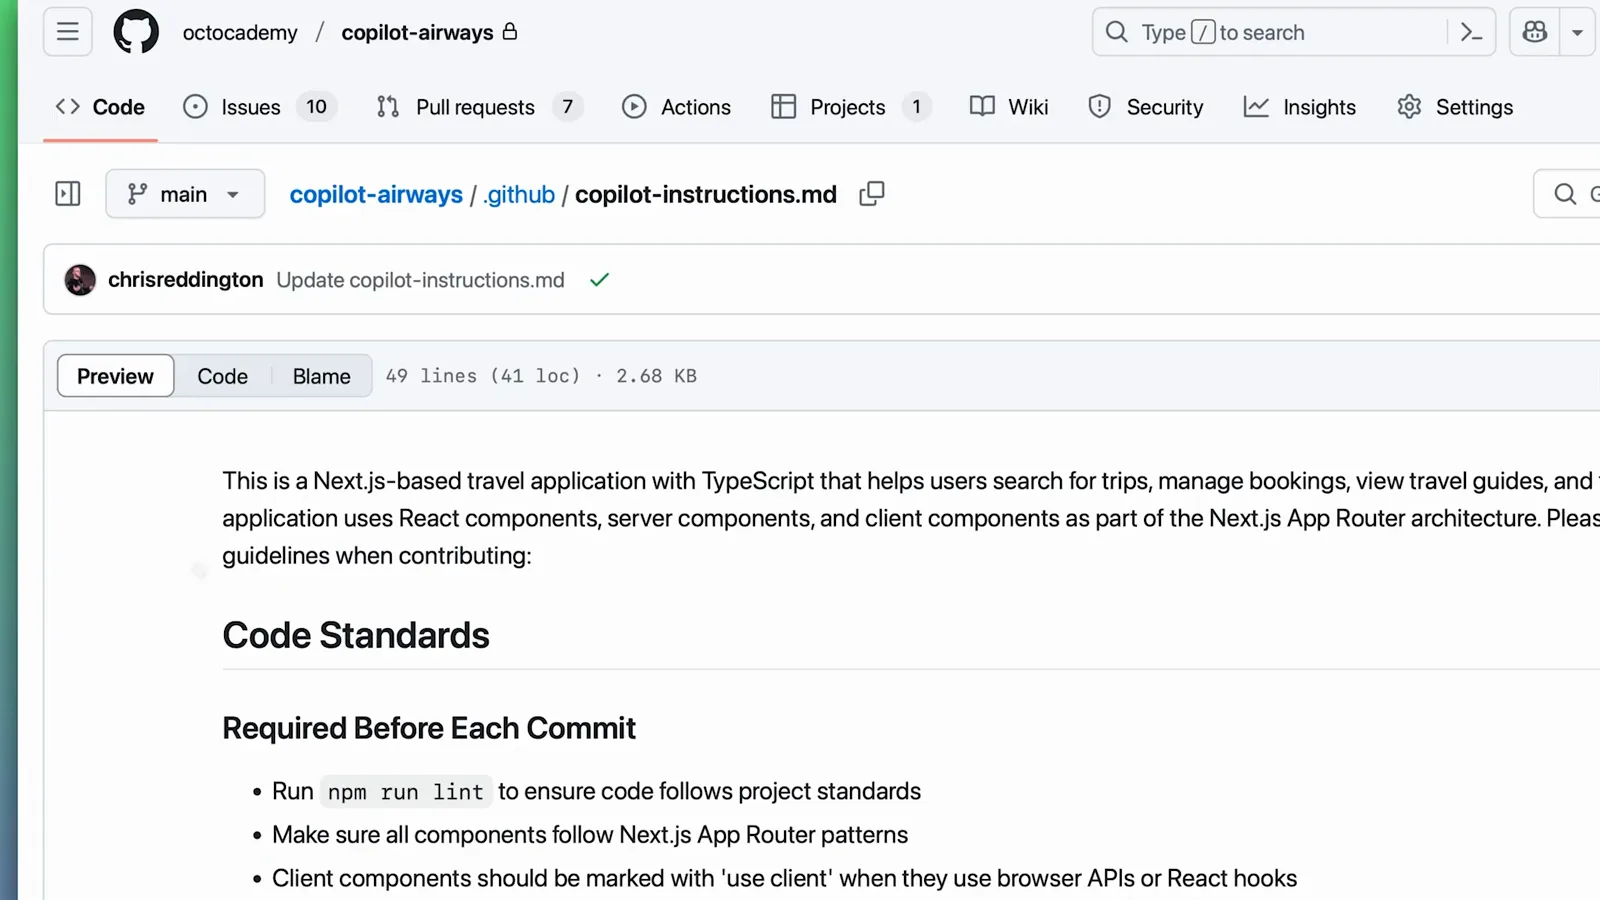The width and height of the screenshot is (1600, 900).
Task: Navigate to .github folder breadcrumb
Action: pyautogui.click(x=519, y=194)
